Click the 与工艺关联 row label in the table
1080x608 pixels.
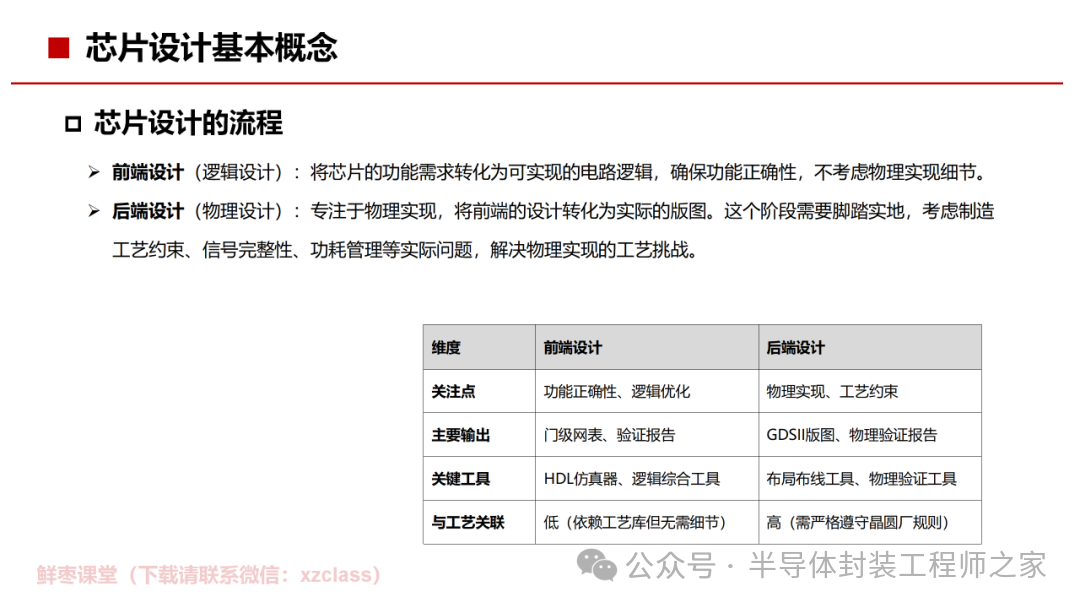point(467,522)
